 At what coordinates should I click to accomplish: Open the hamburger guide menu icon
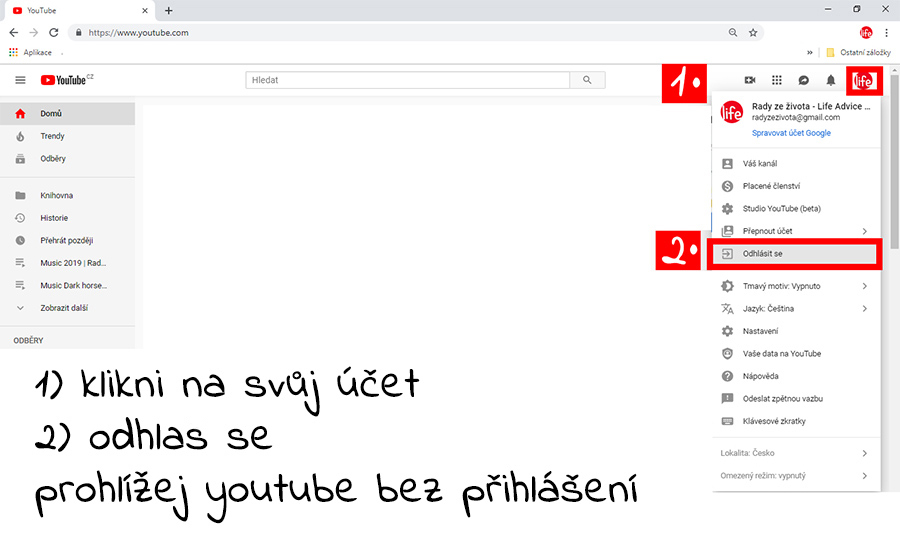(x=20, y=80)
